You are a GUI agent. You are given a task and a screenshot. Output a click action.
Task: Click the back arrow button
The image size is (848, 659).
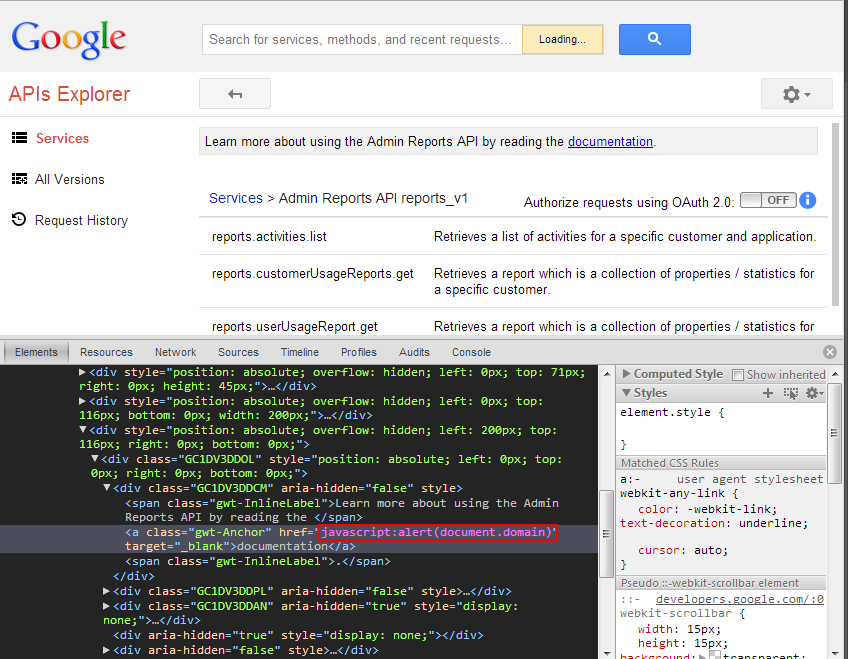[x=235, y=94]
